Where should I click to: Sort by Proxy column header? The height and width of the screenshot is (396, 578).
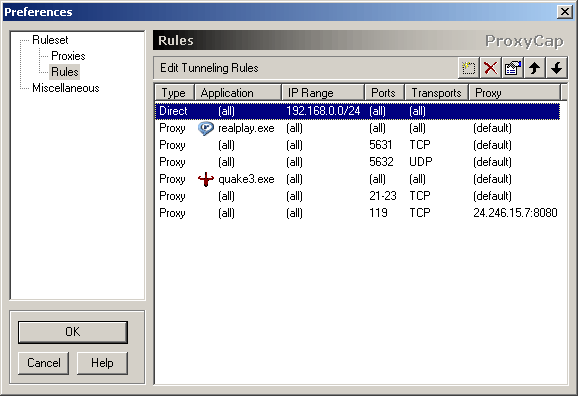(x=514, y=93)
